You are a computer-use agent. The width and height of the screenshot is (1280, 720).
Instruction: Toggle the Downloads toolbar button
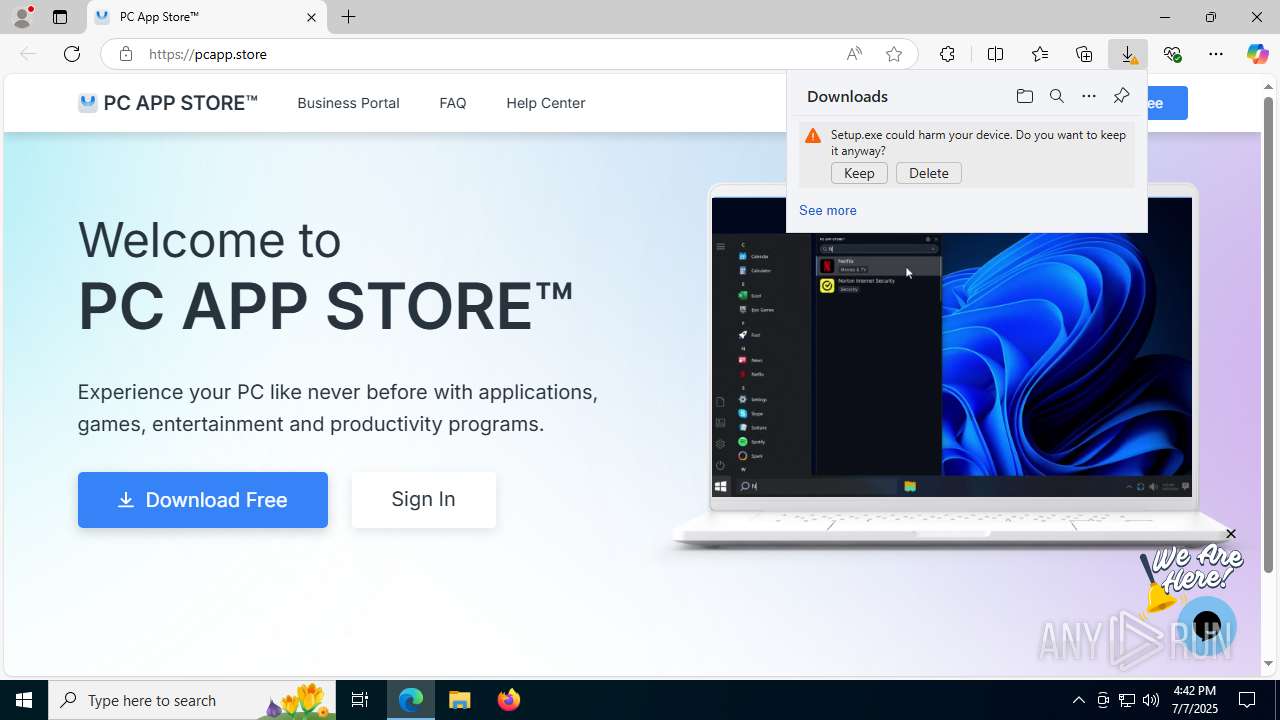[1129, 54]
